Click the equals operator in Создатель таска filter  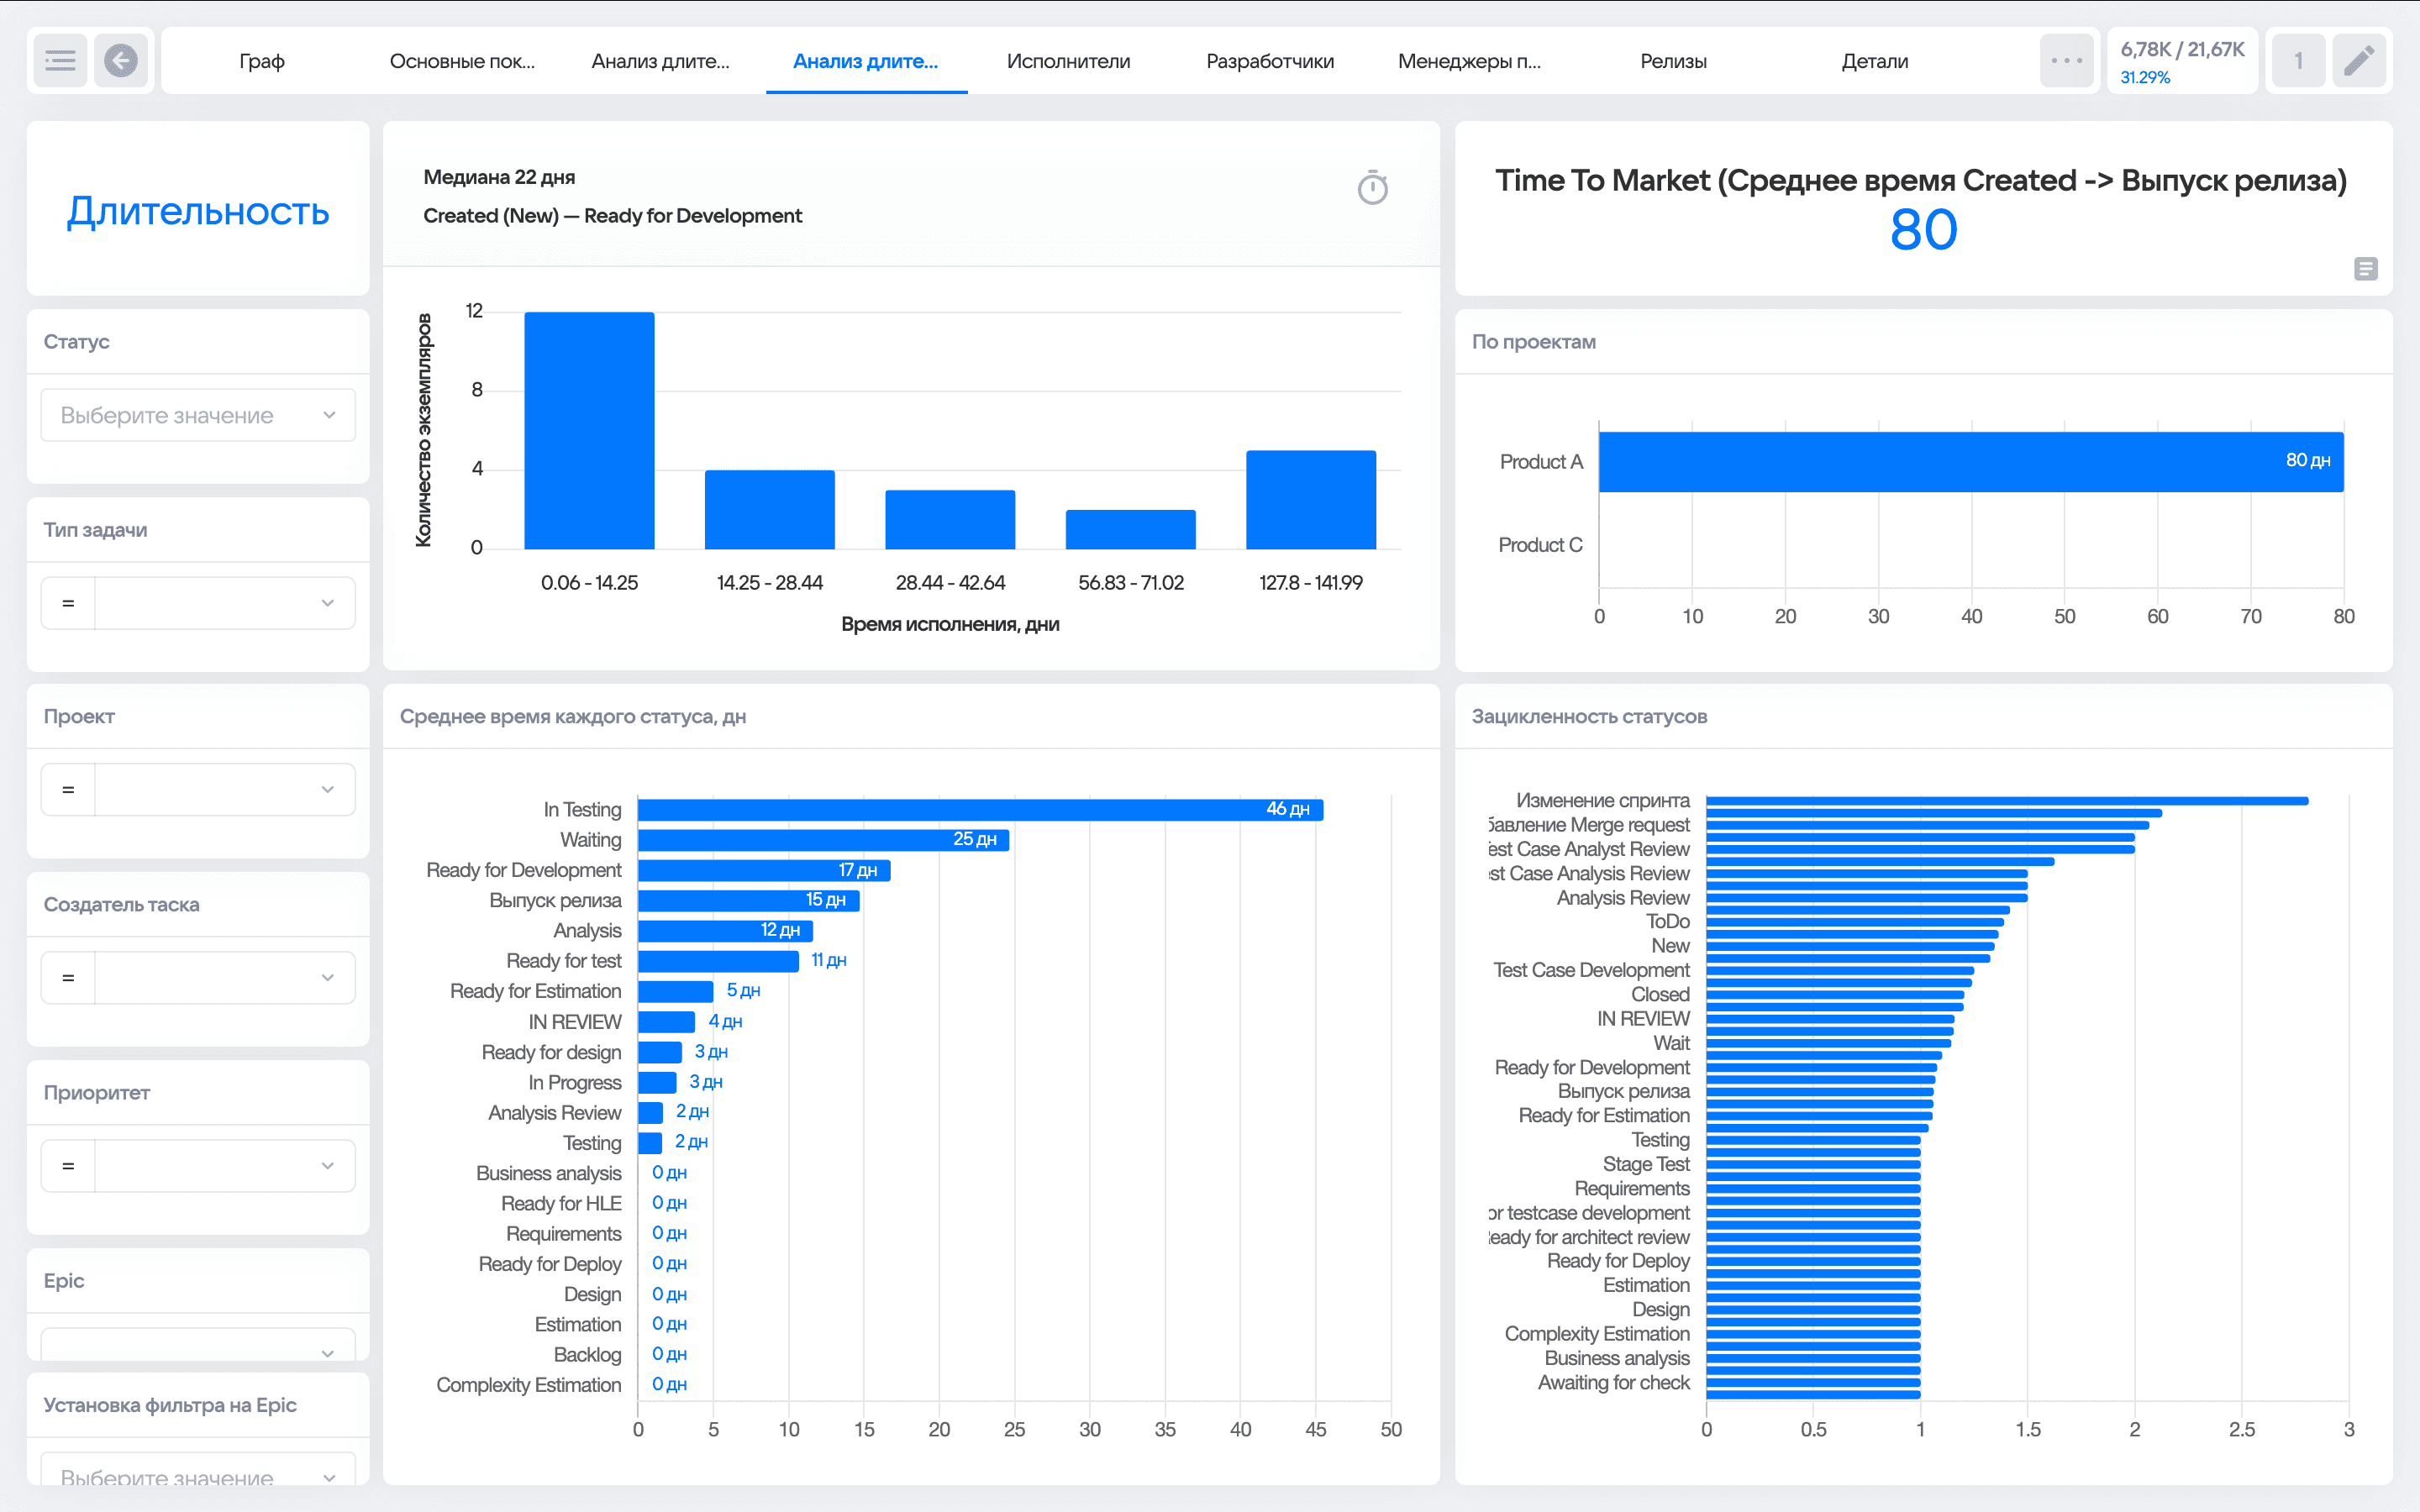click(68, 978)
